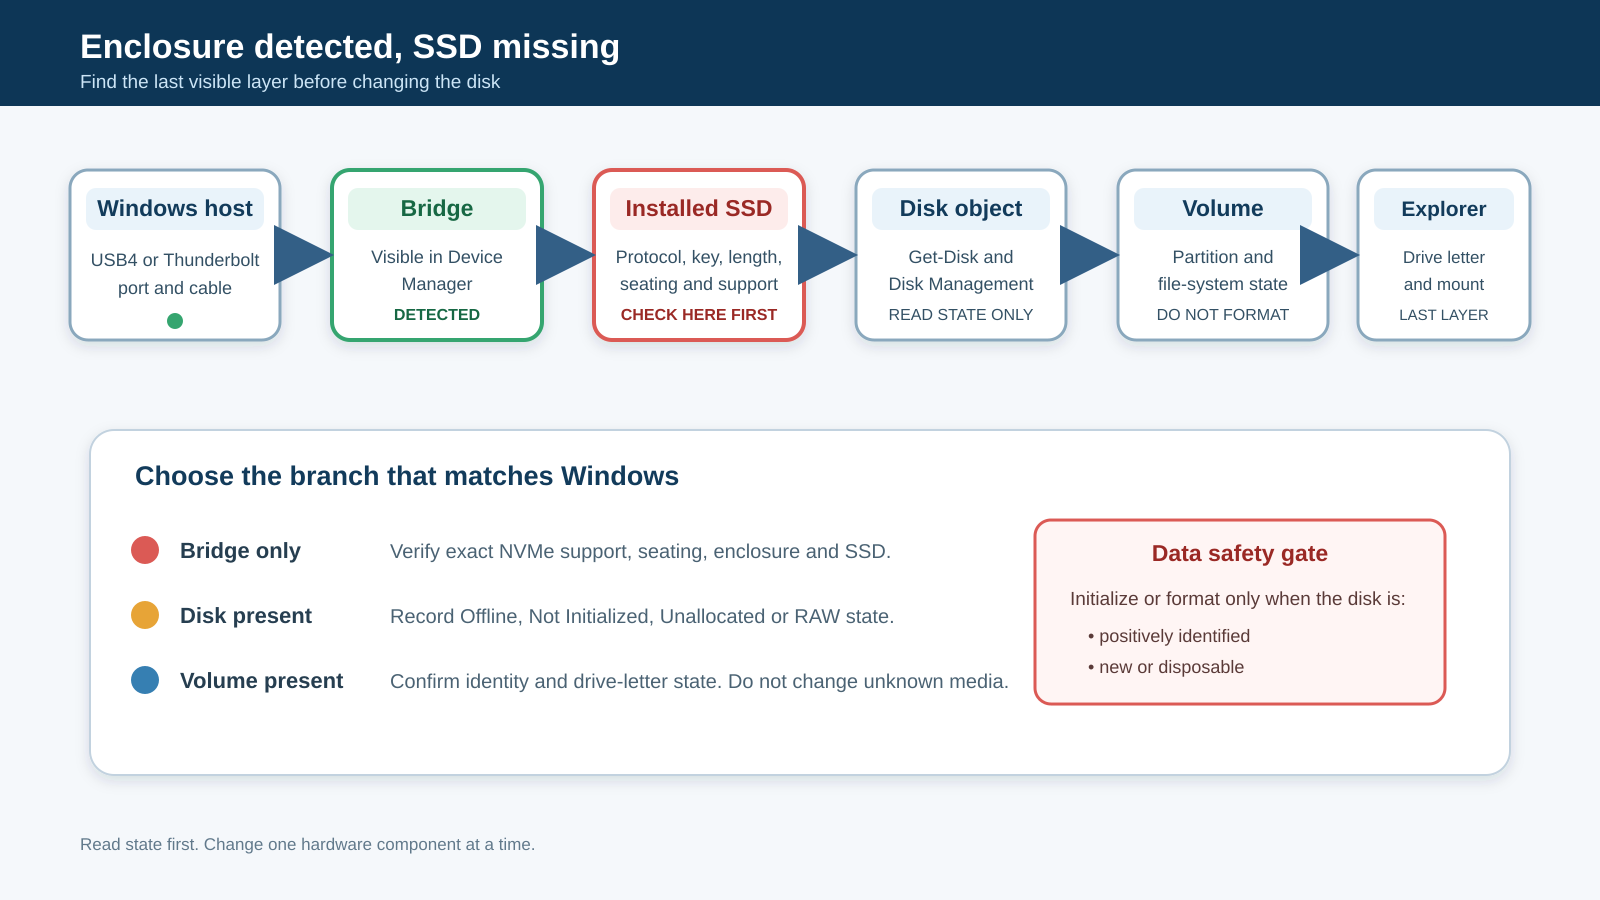The width and height of the screenshot is (1600, 900).
Task: Click the Windows host heading
Action: [x=175, y=209]
